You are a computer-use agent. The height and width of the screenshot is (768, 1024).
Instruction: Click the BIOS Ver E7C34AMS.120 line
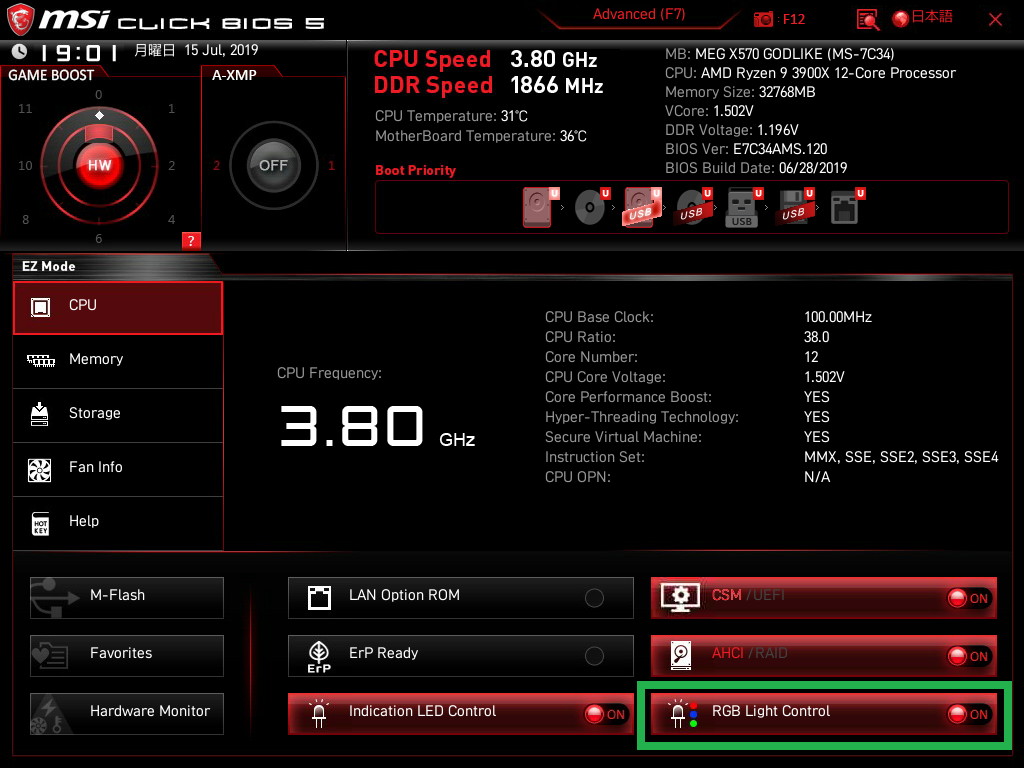tap(746, 149)
